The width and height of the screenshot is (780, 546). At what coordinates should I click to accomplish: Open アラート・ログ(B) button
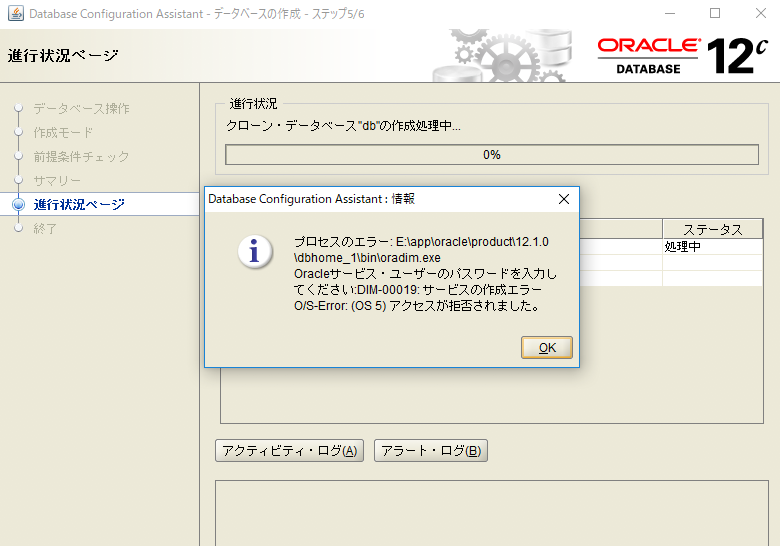tap(431, 451)
